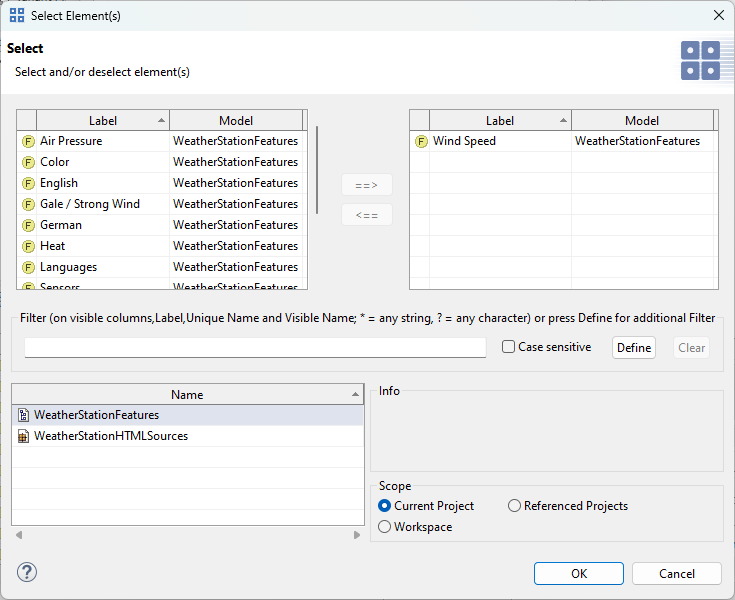Select the Gale / Strong Wind row
Screen dimensions: 735x600
point(90,204)
